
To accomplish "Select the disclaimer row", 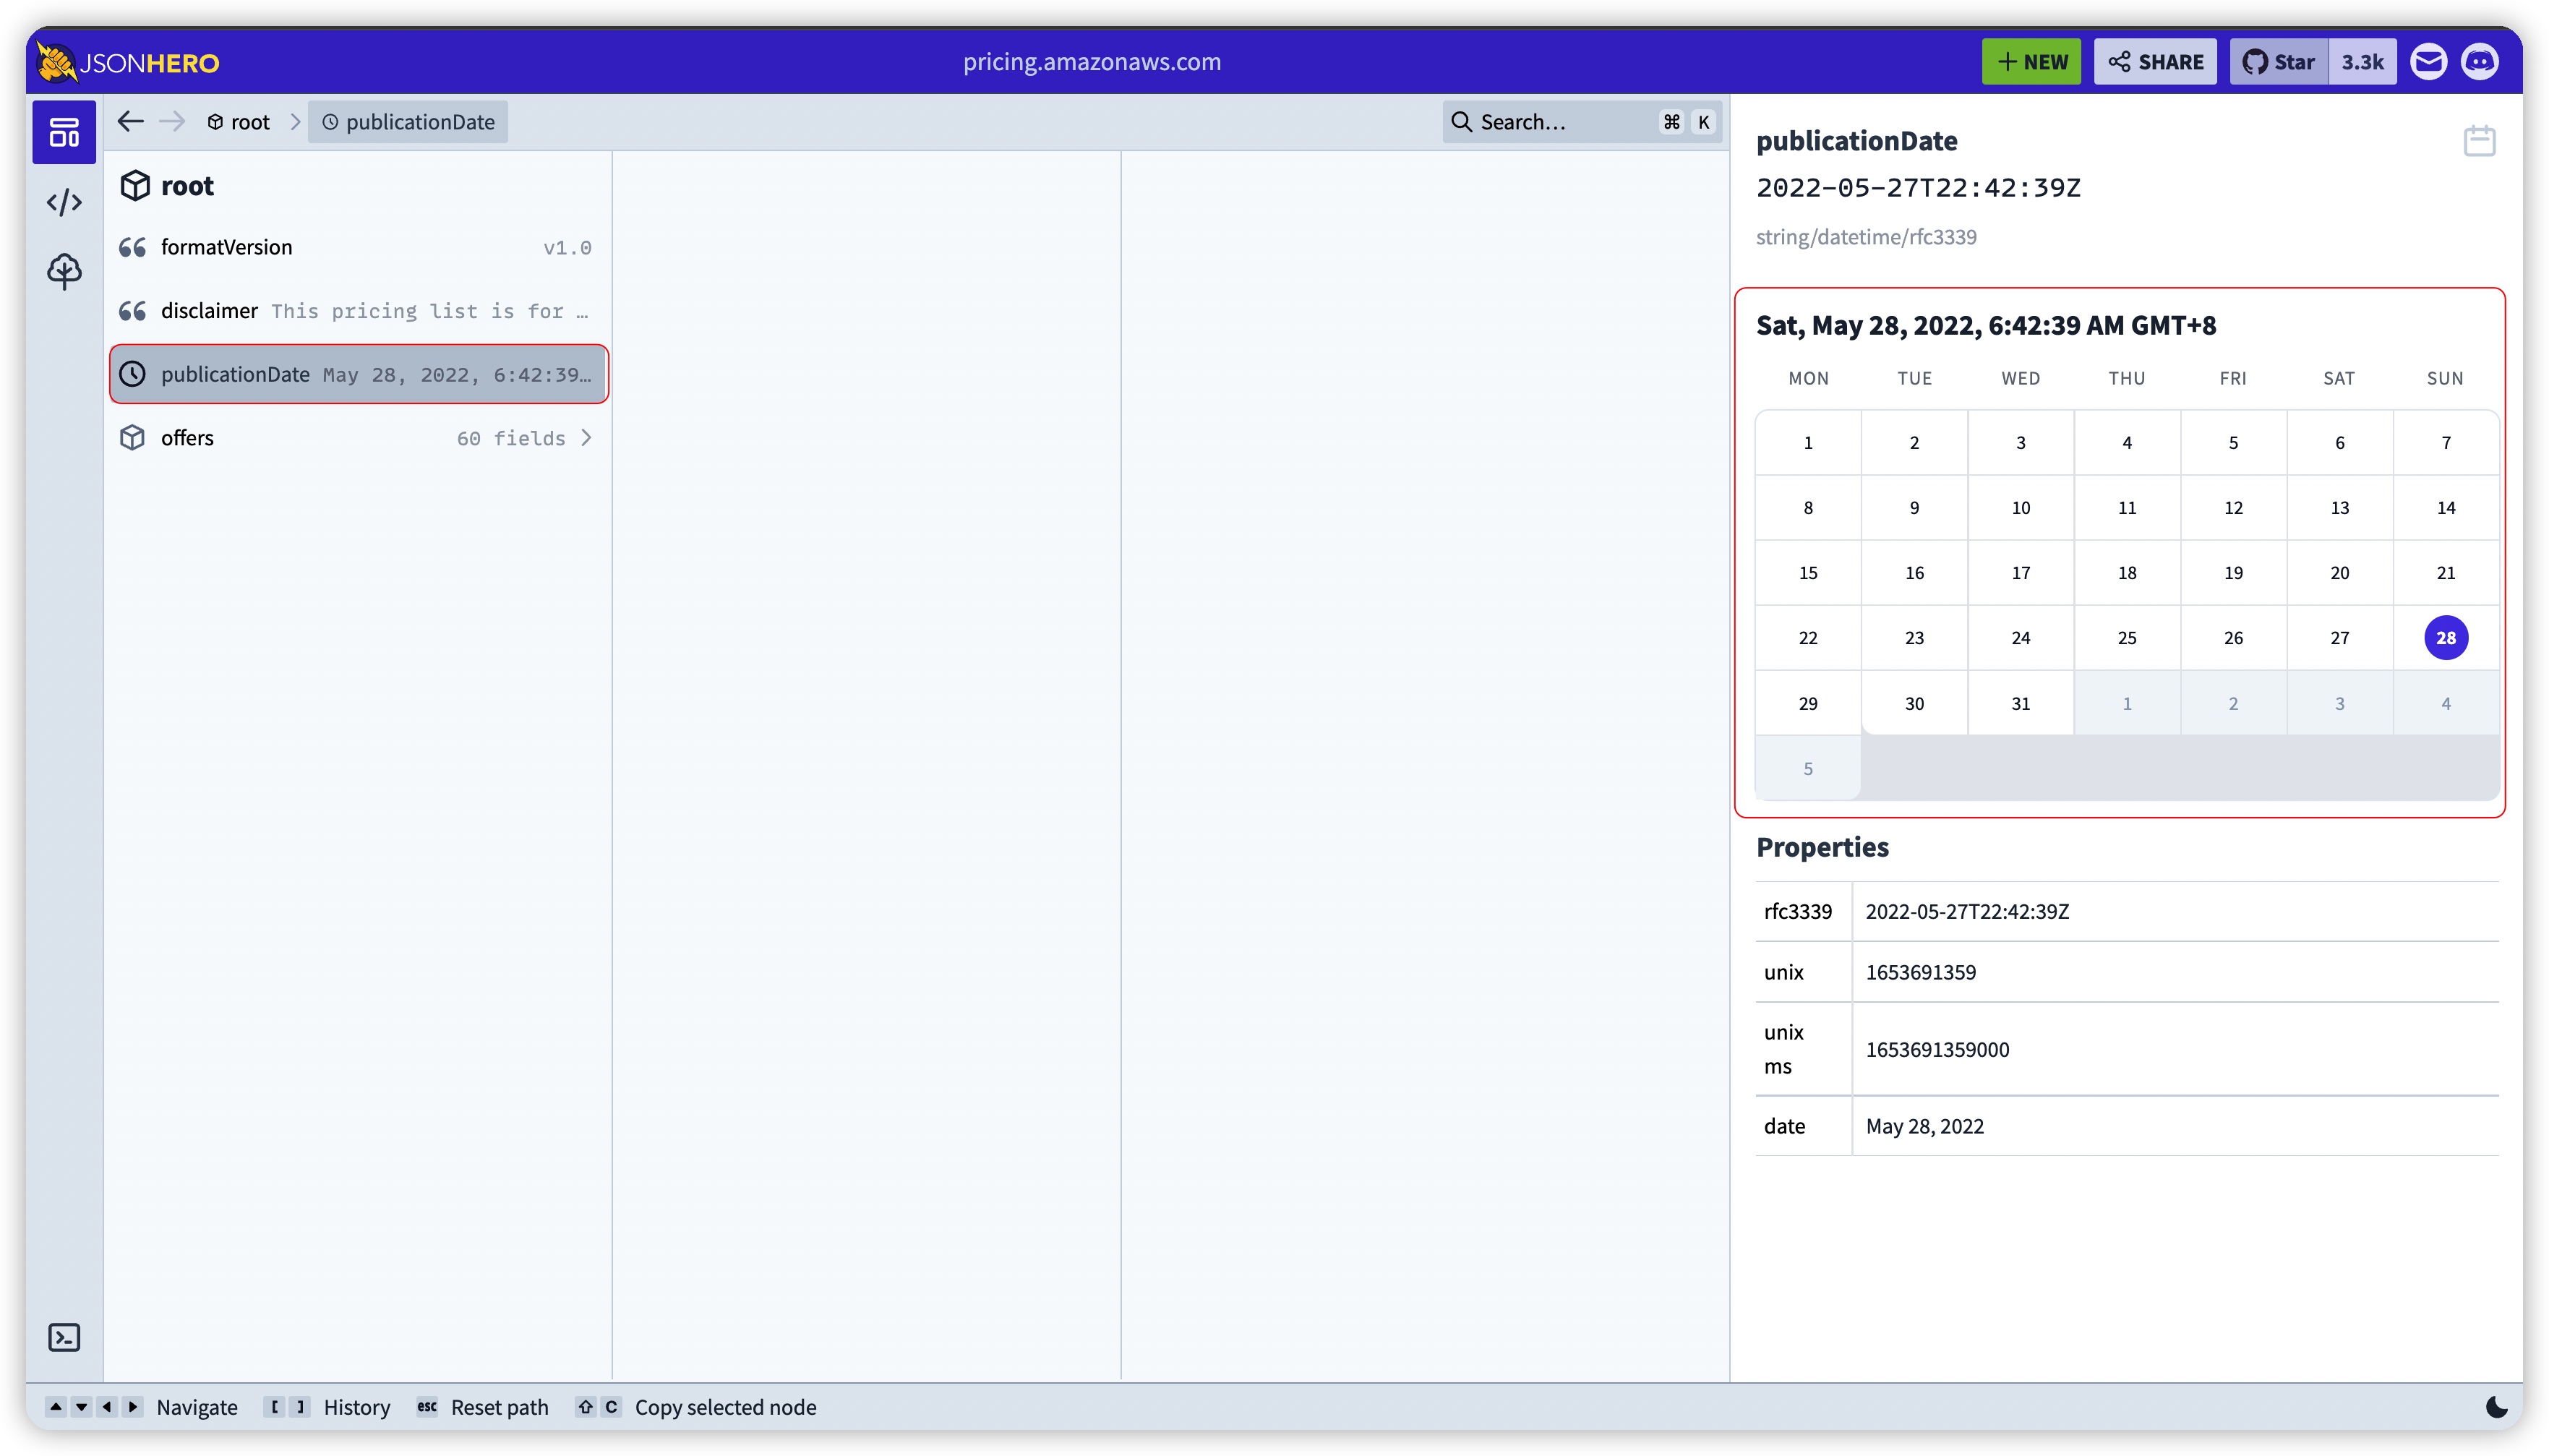I will pyautogui.click(x=357, y=311).
